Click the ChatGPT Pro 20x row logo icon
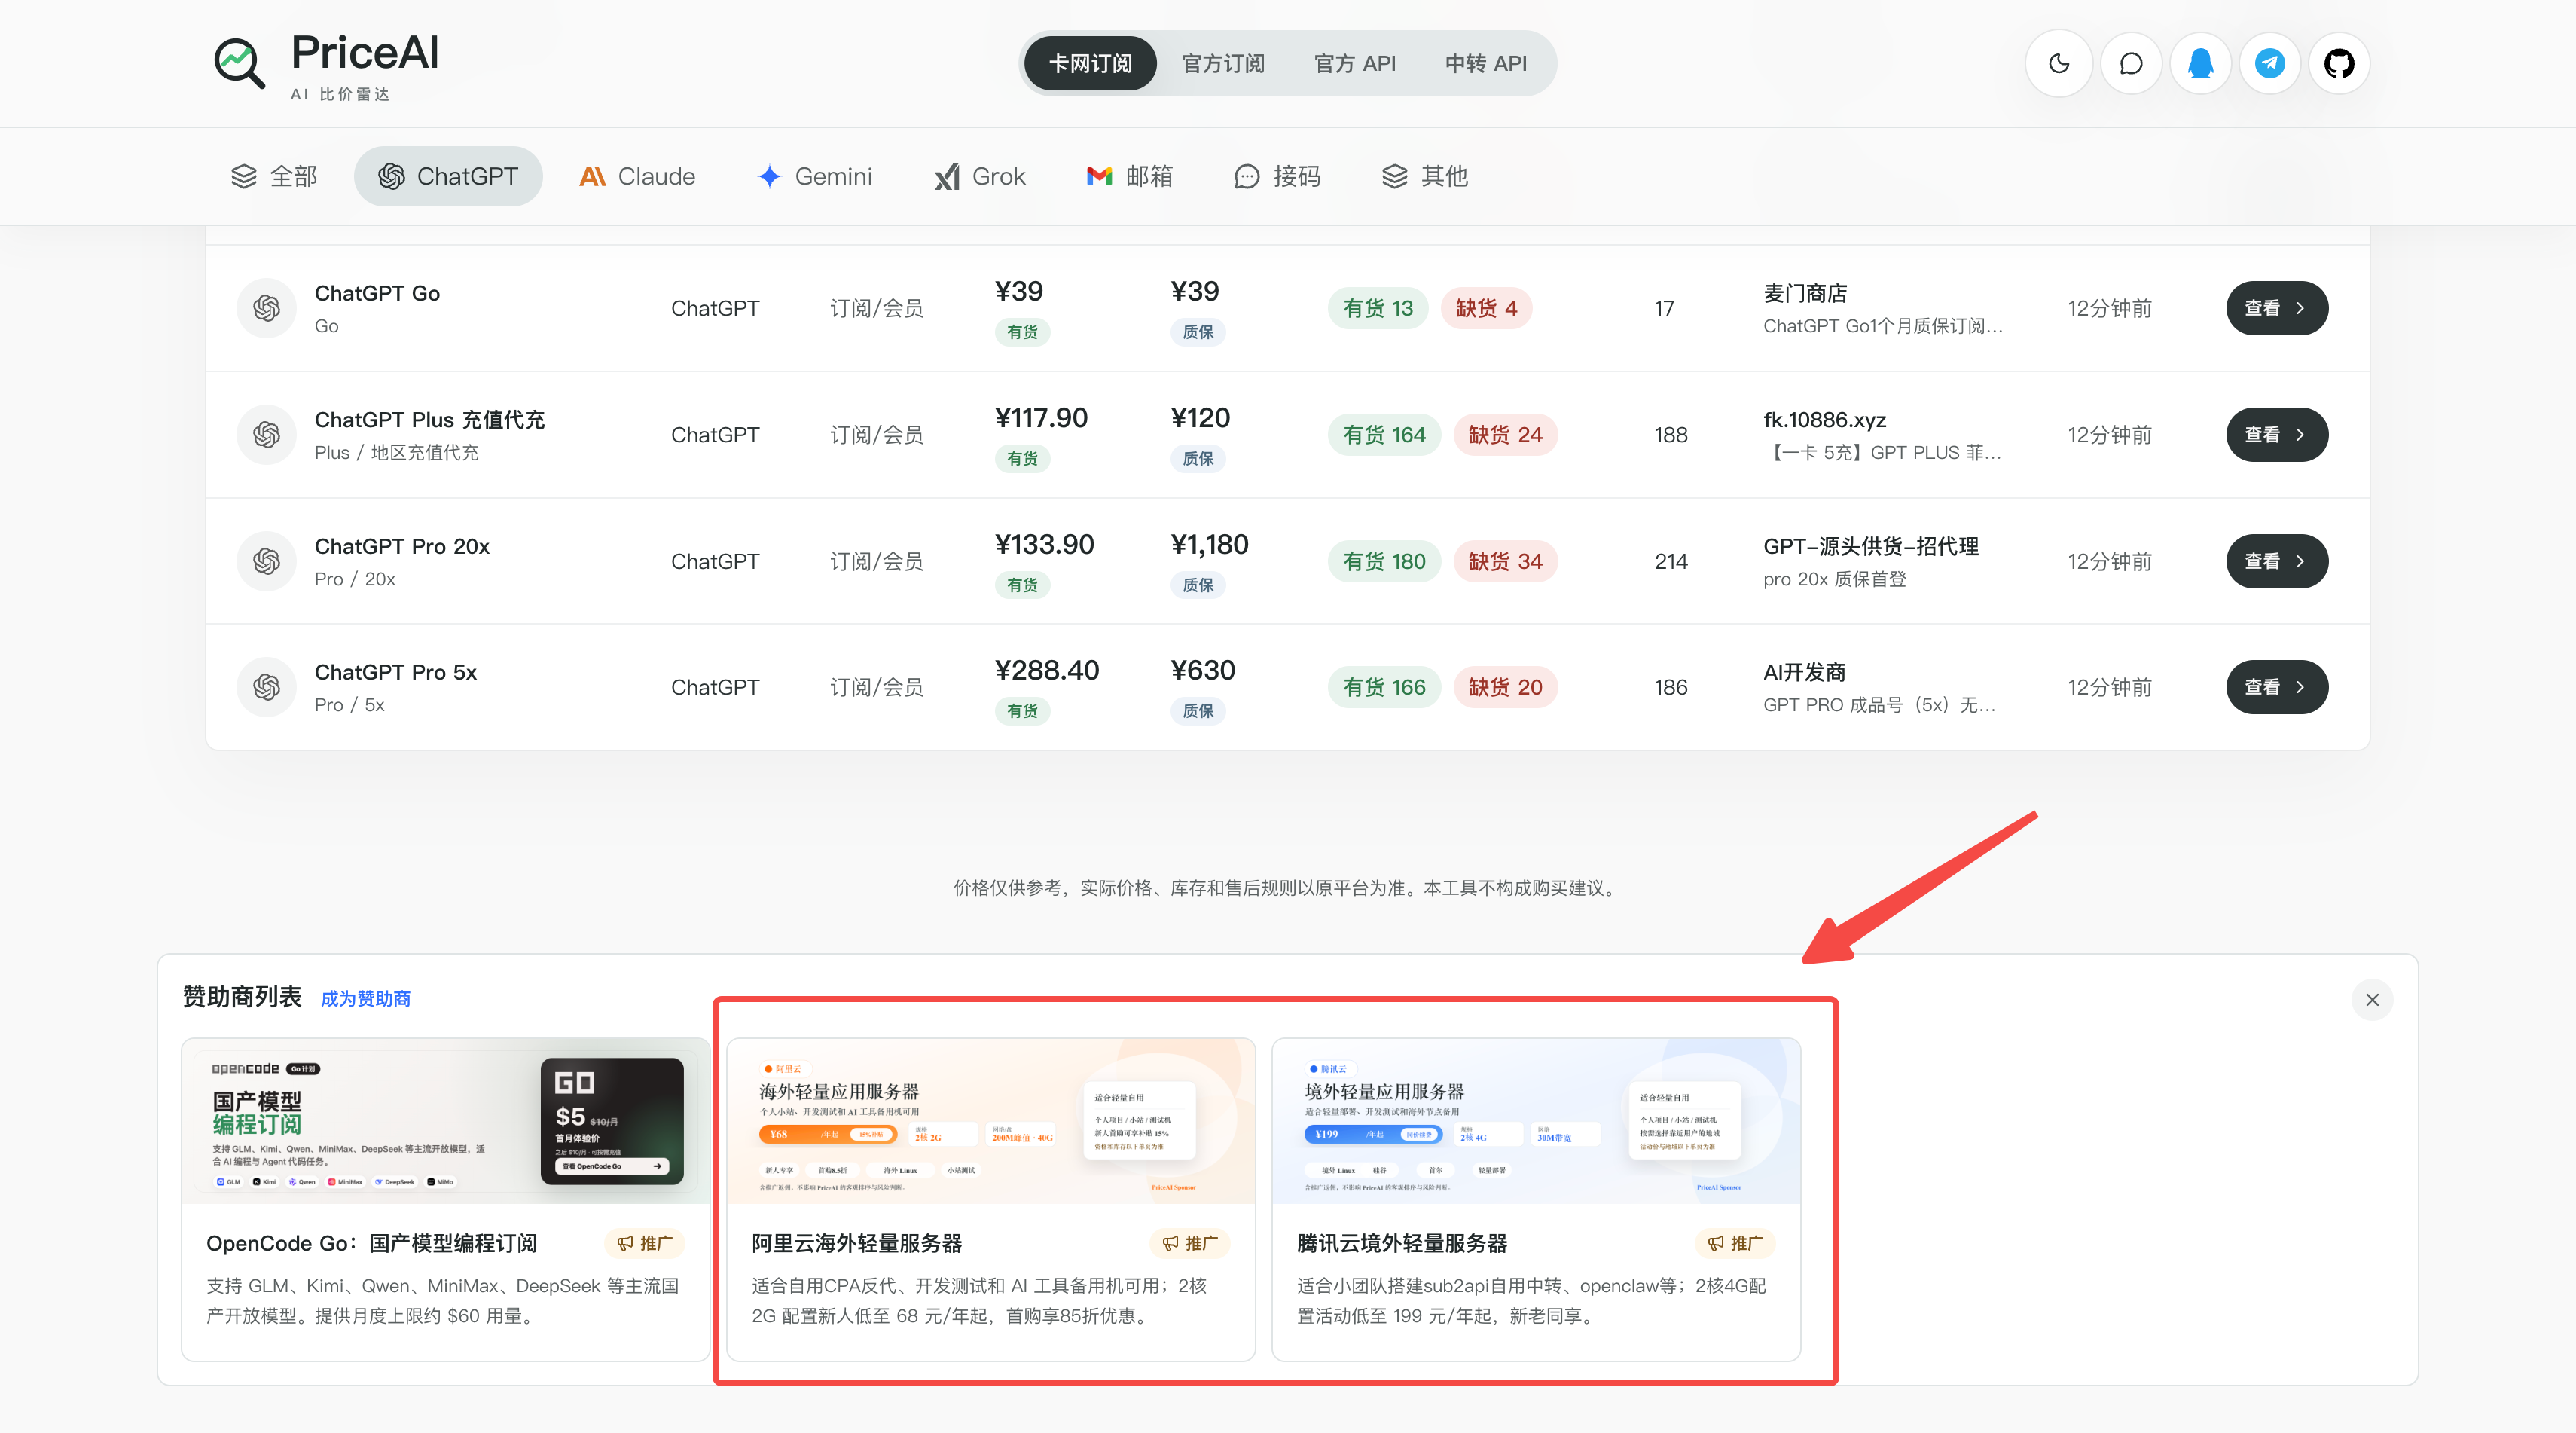Image resolution: width=2576 pixels, height=1433 pixels. click(x=266, y=561)
